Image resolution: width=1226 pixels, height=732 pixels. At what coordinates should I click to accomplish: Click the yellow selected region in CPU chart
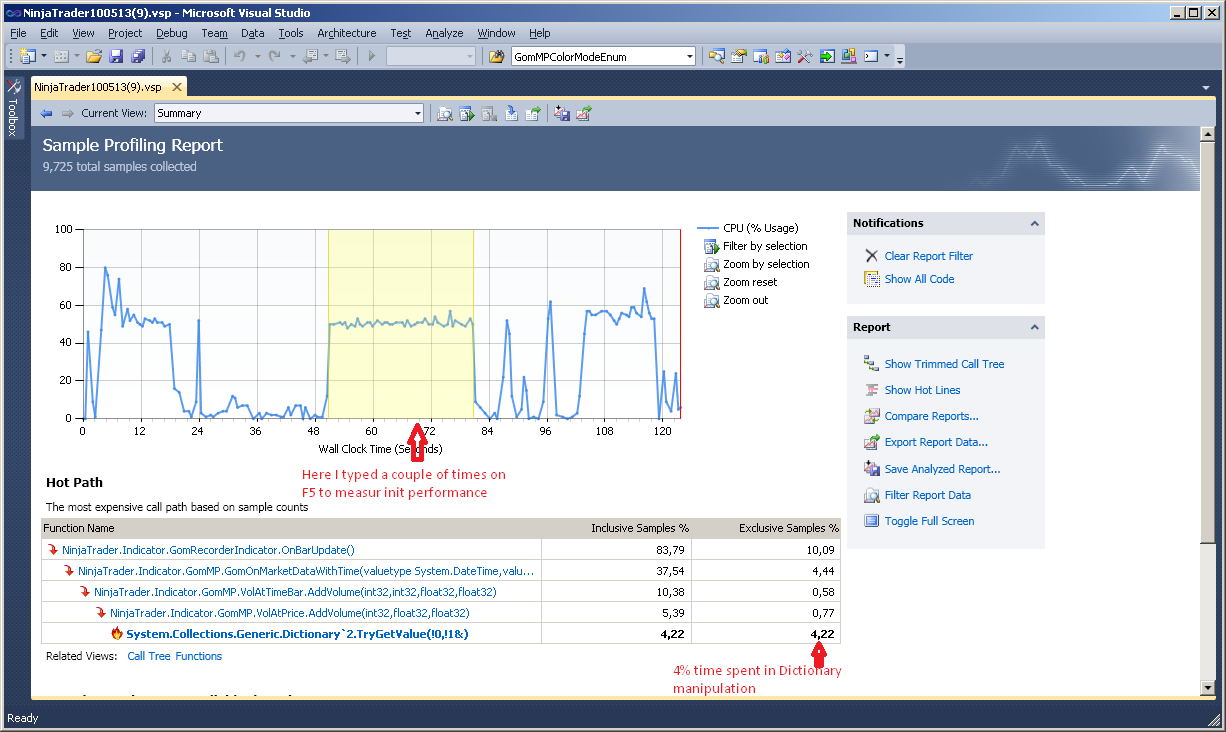(401, 323)
